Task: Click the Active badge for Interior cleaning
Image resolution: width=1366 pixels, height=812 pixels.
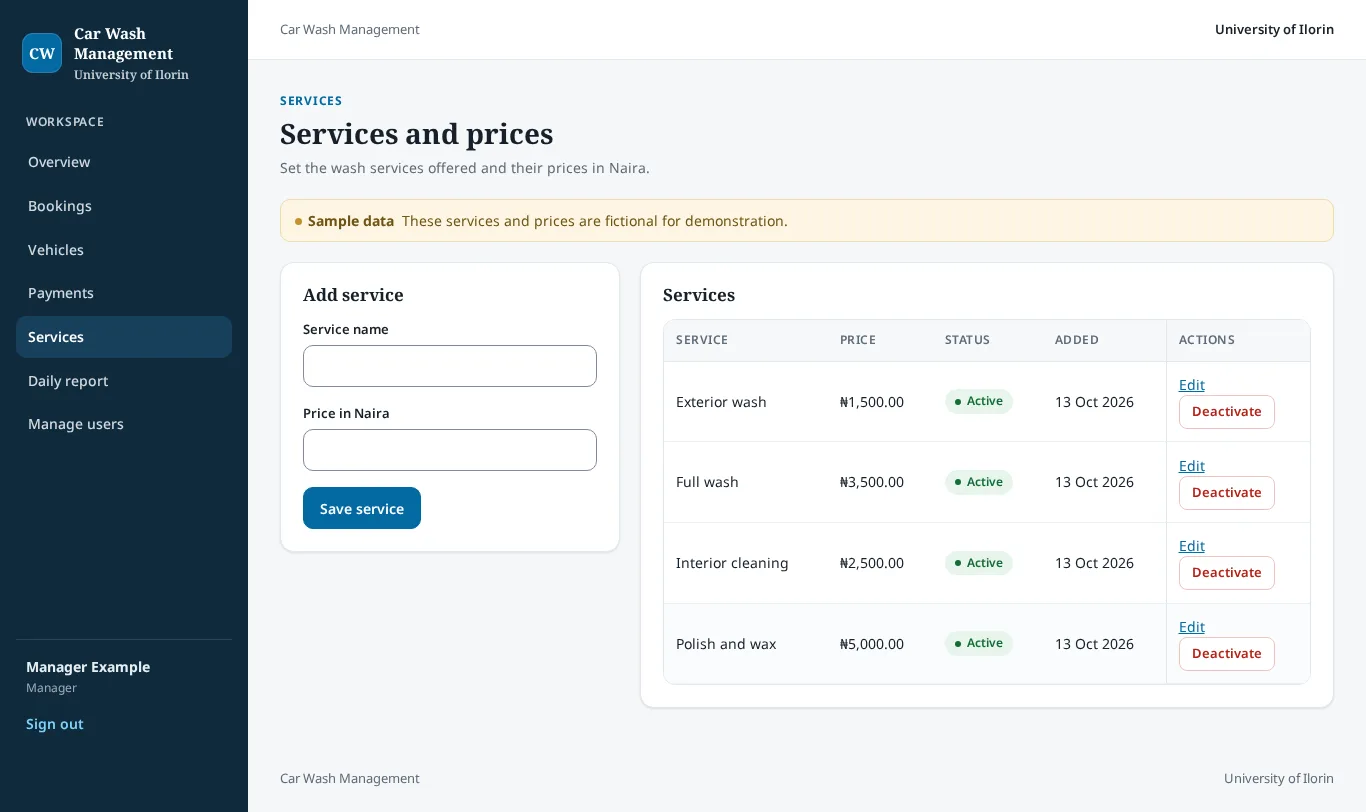Action: pos(979,563)
